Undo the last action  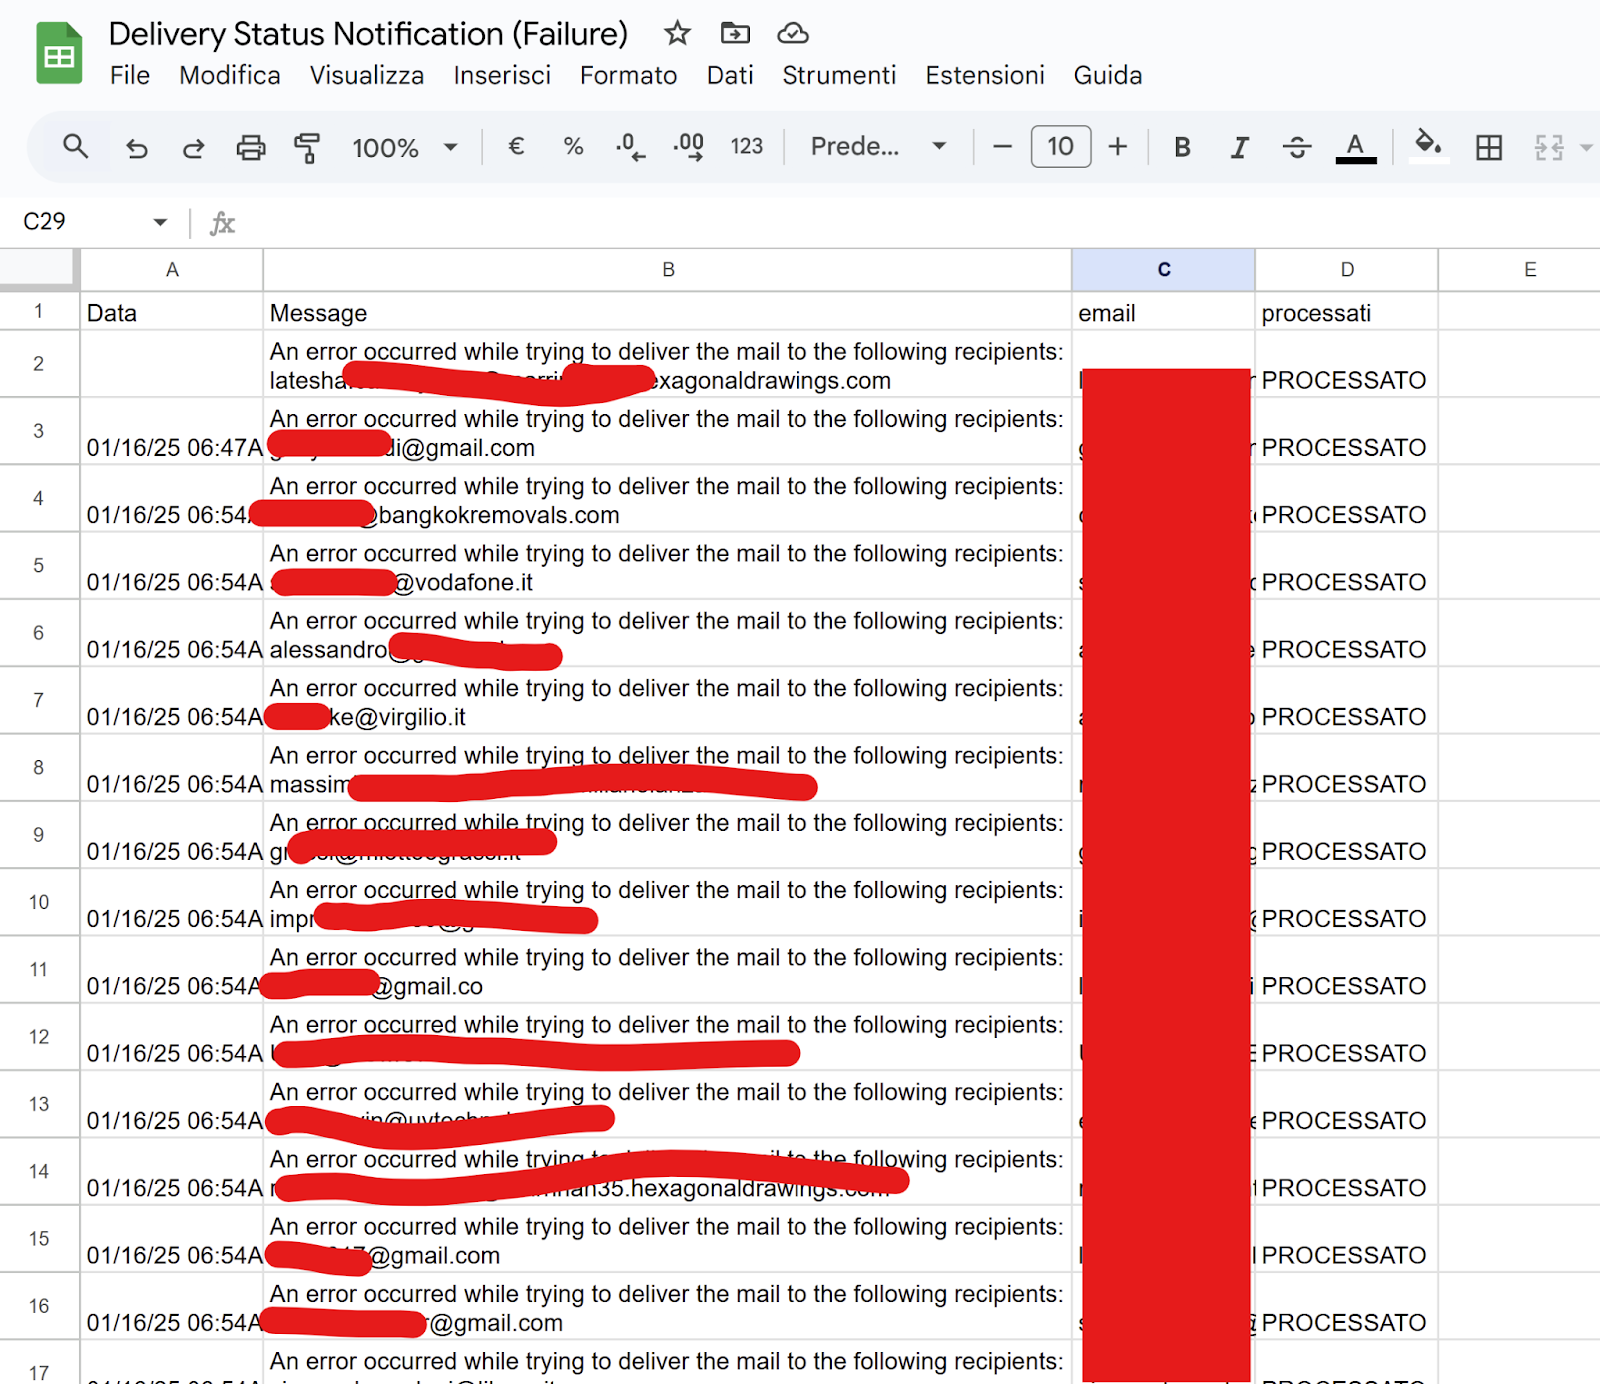tap(137, 148)
